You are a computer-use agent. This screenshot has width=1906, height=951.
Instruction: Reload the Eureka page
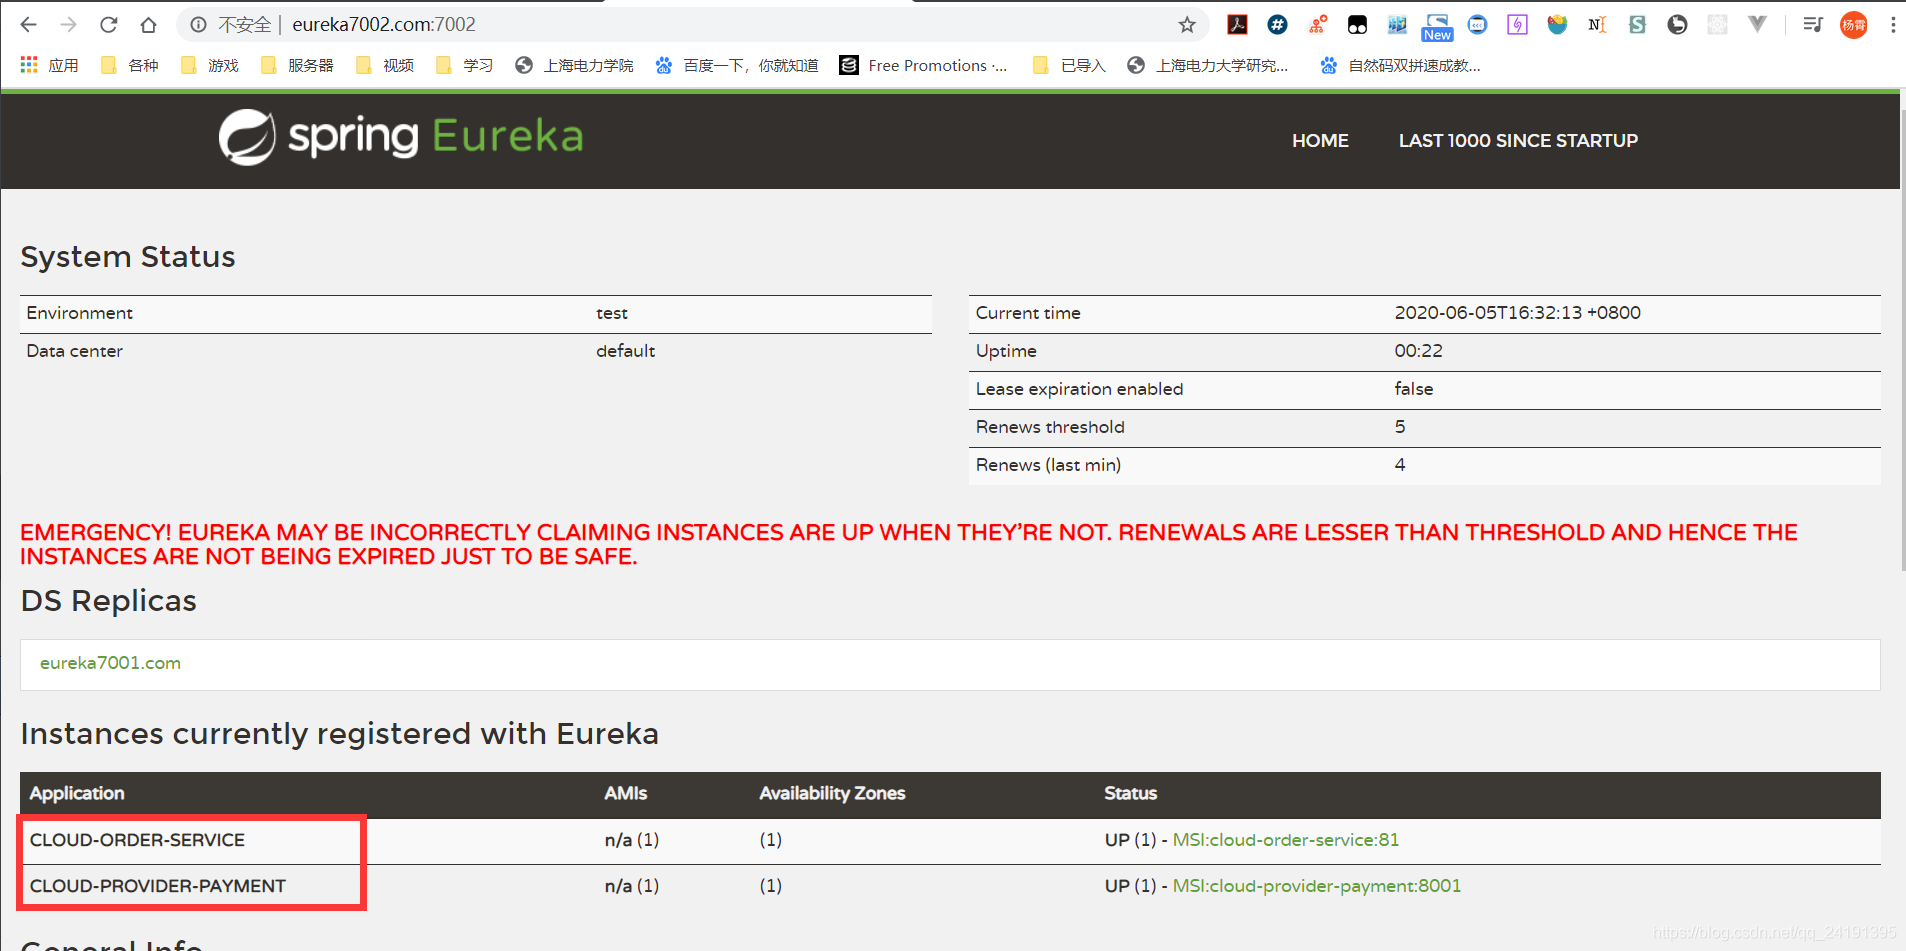[108, 25]
